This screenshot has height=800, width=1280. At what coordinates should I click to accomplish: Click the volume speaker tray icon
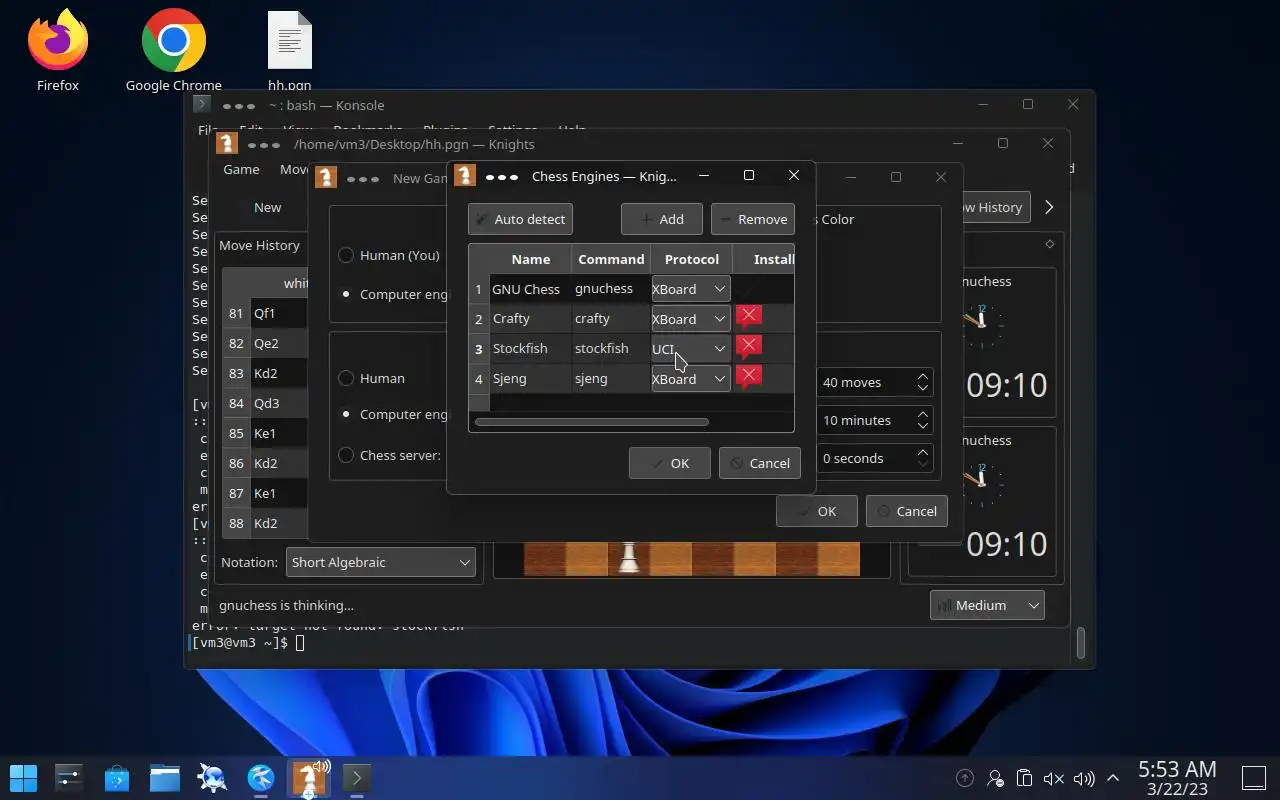[1083, 778]
